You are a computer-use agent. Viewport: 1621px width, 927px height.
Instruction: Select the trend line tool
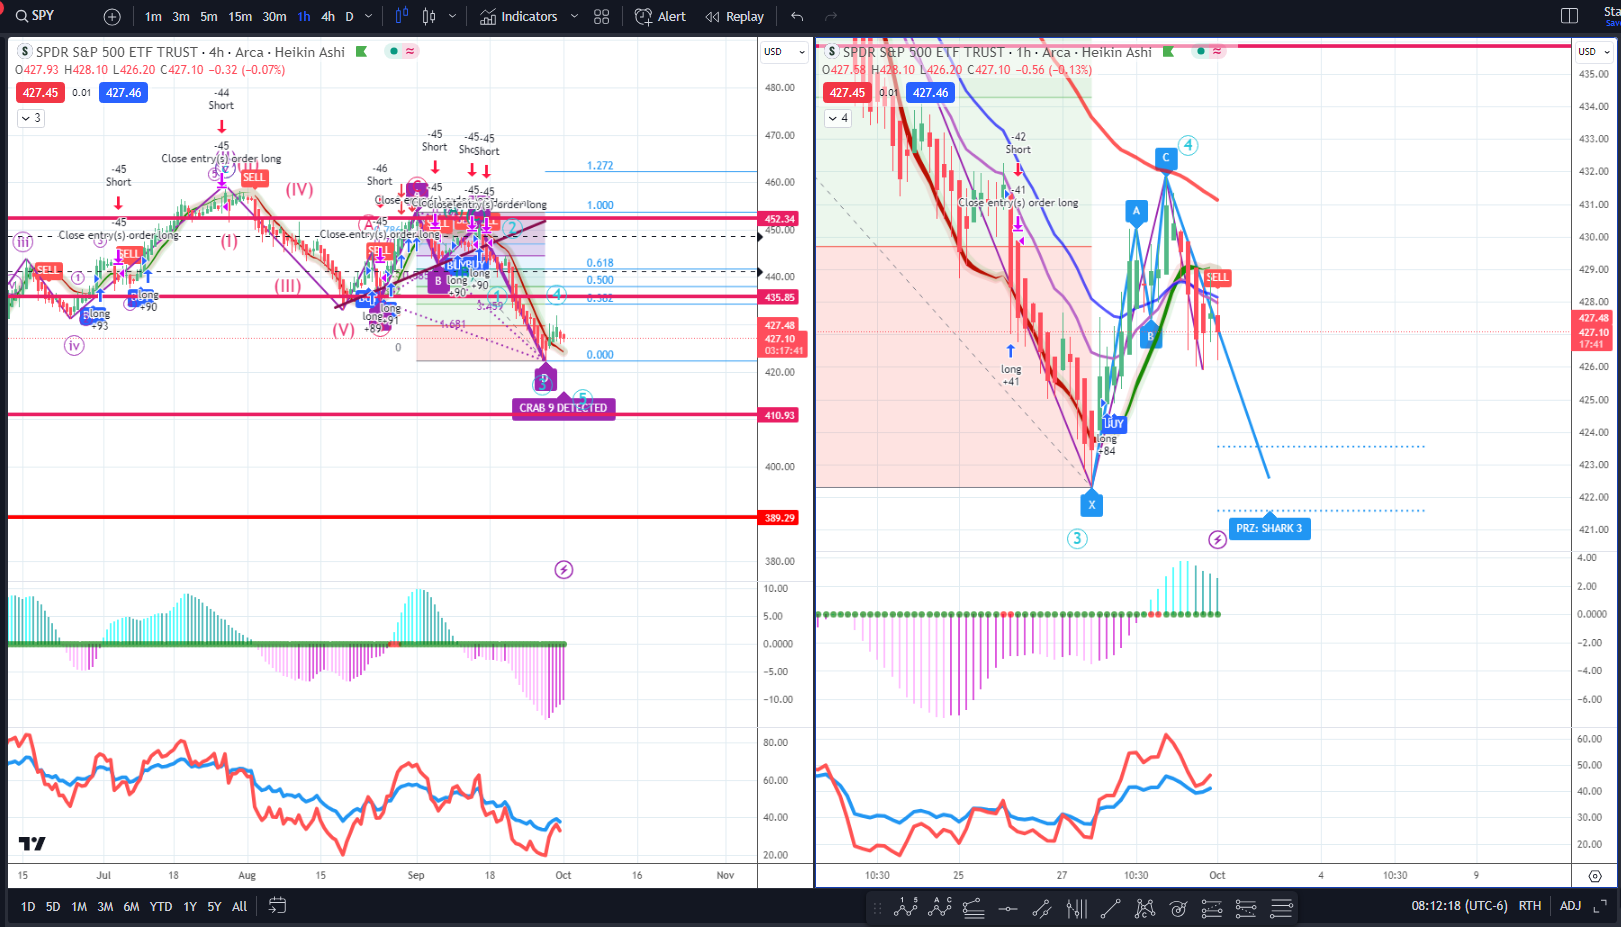pyautogui.click(x=1110, y=908)
